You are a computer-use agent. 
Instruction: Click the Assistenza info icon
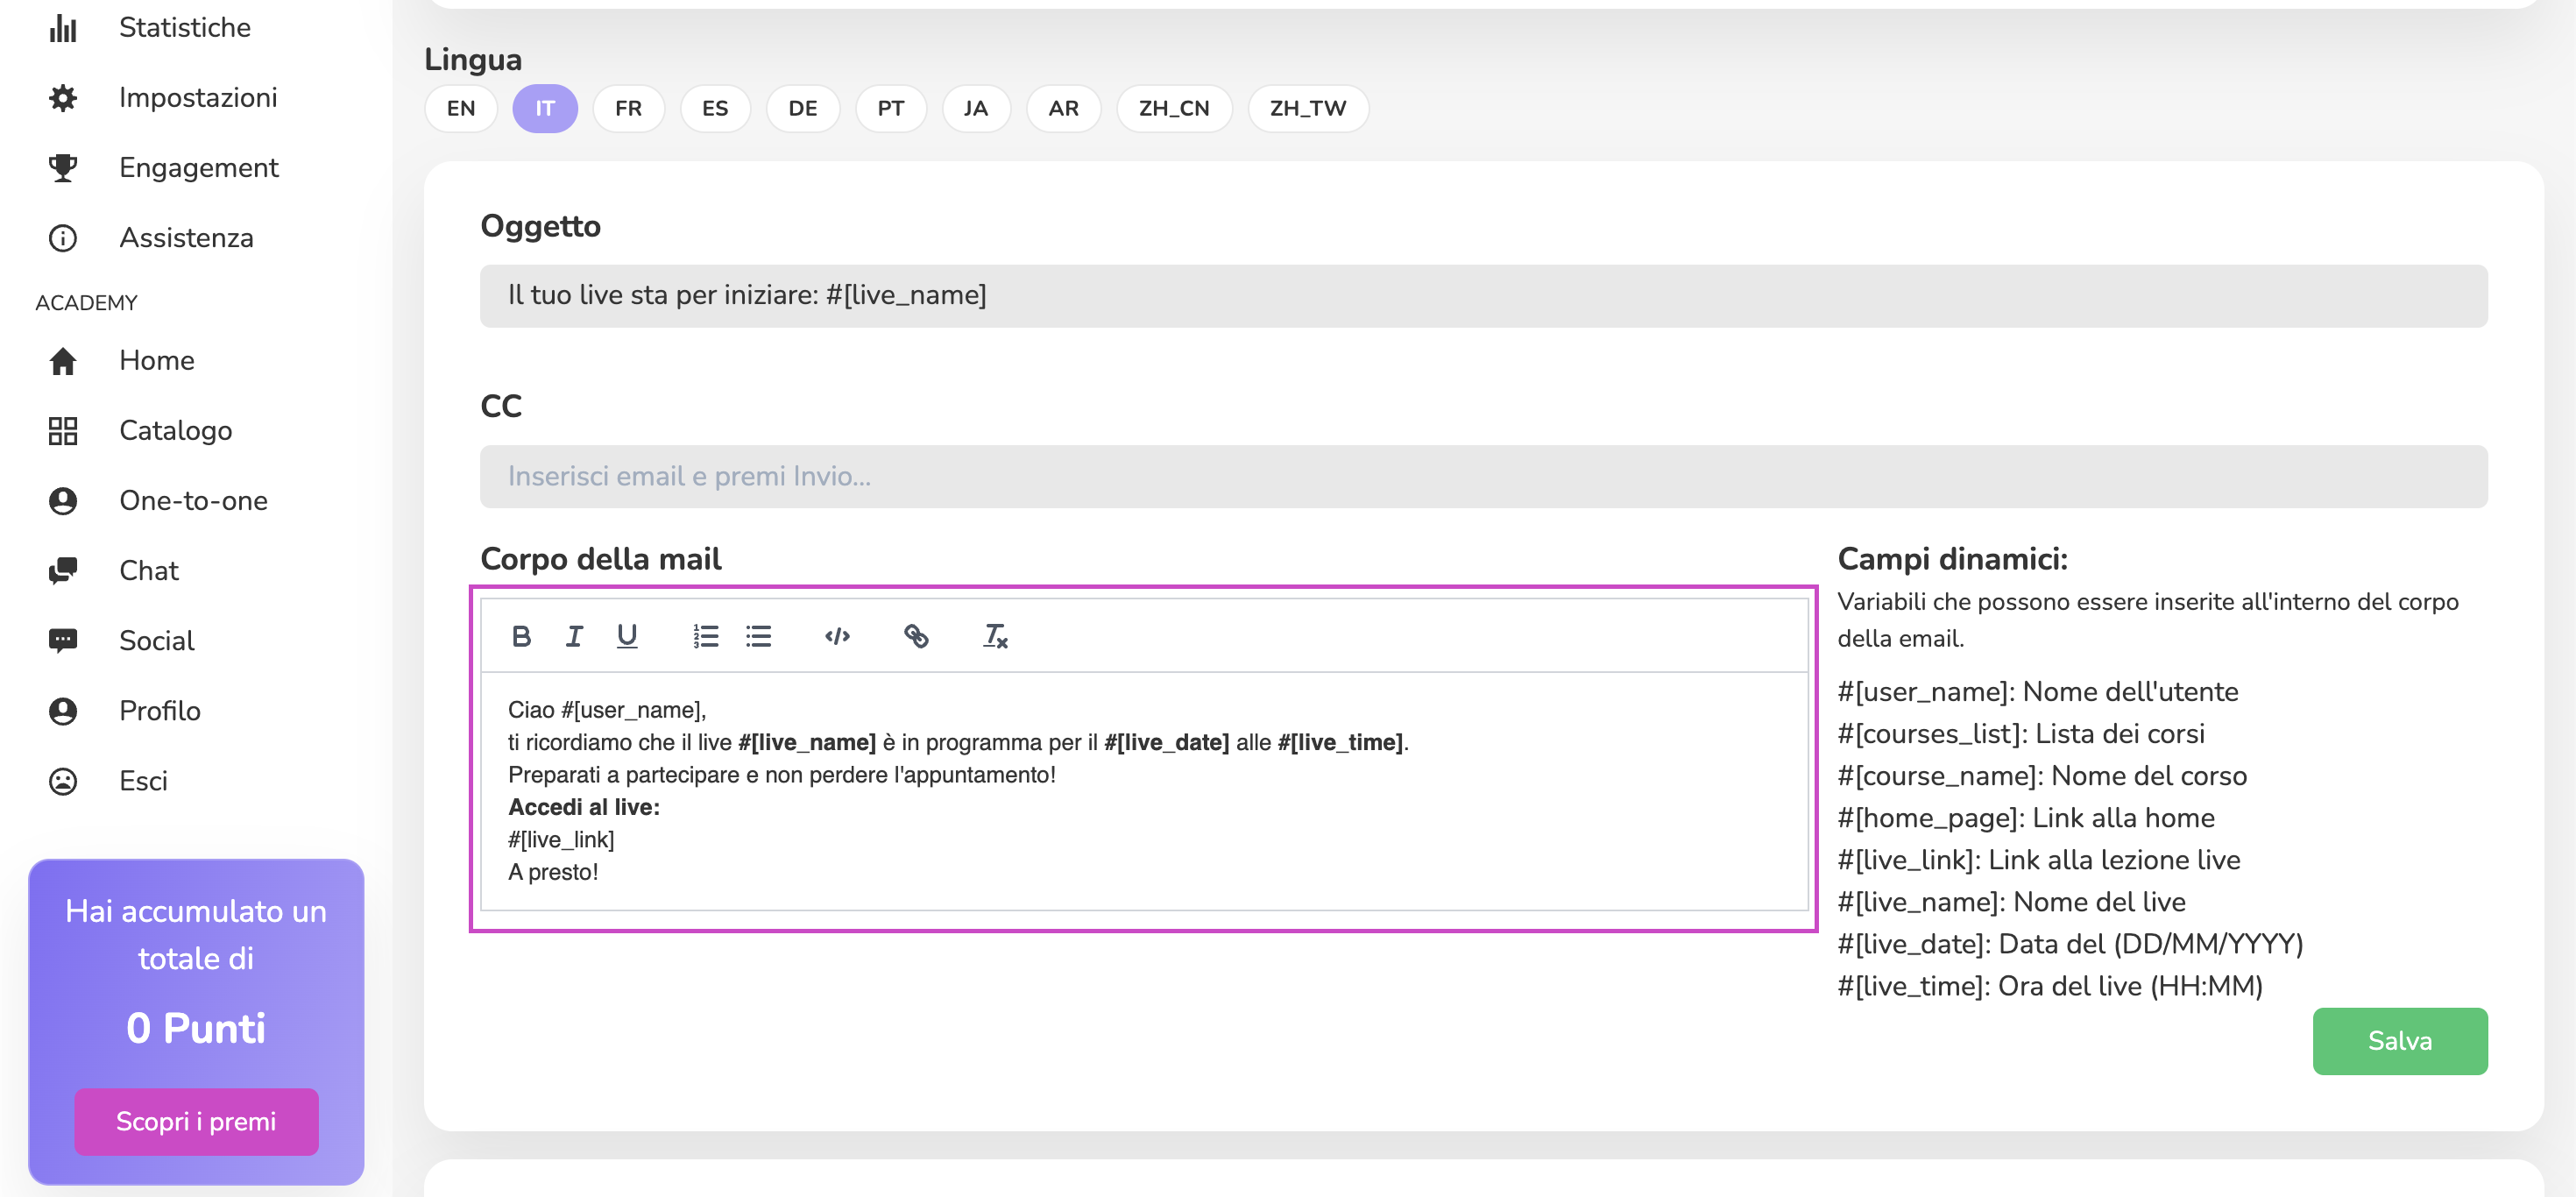click(63, 238)
